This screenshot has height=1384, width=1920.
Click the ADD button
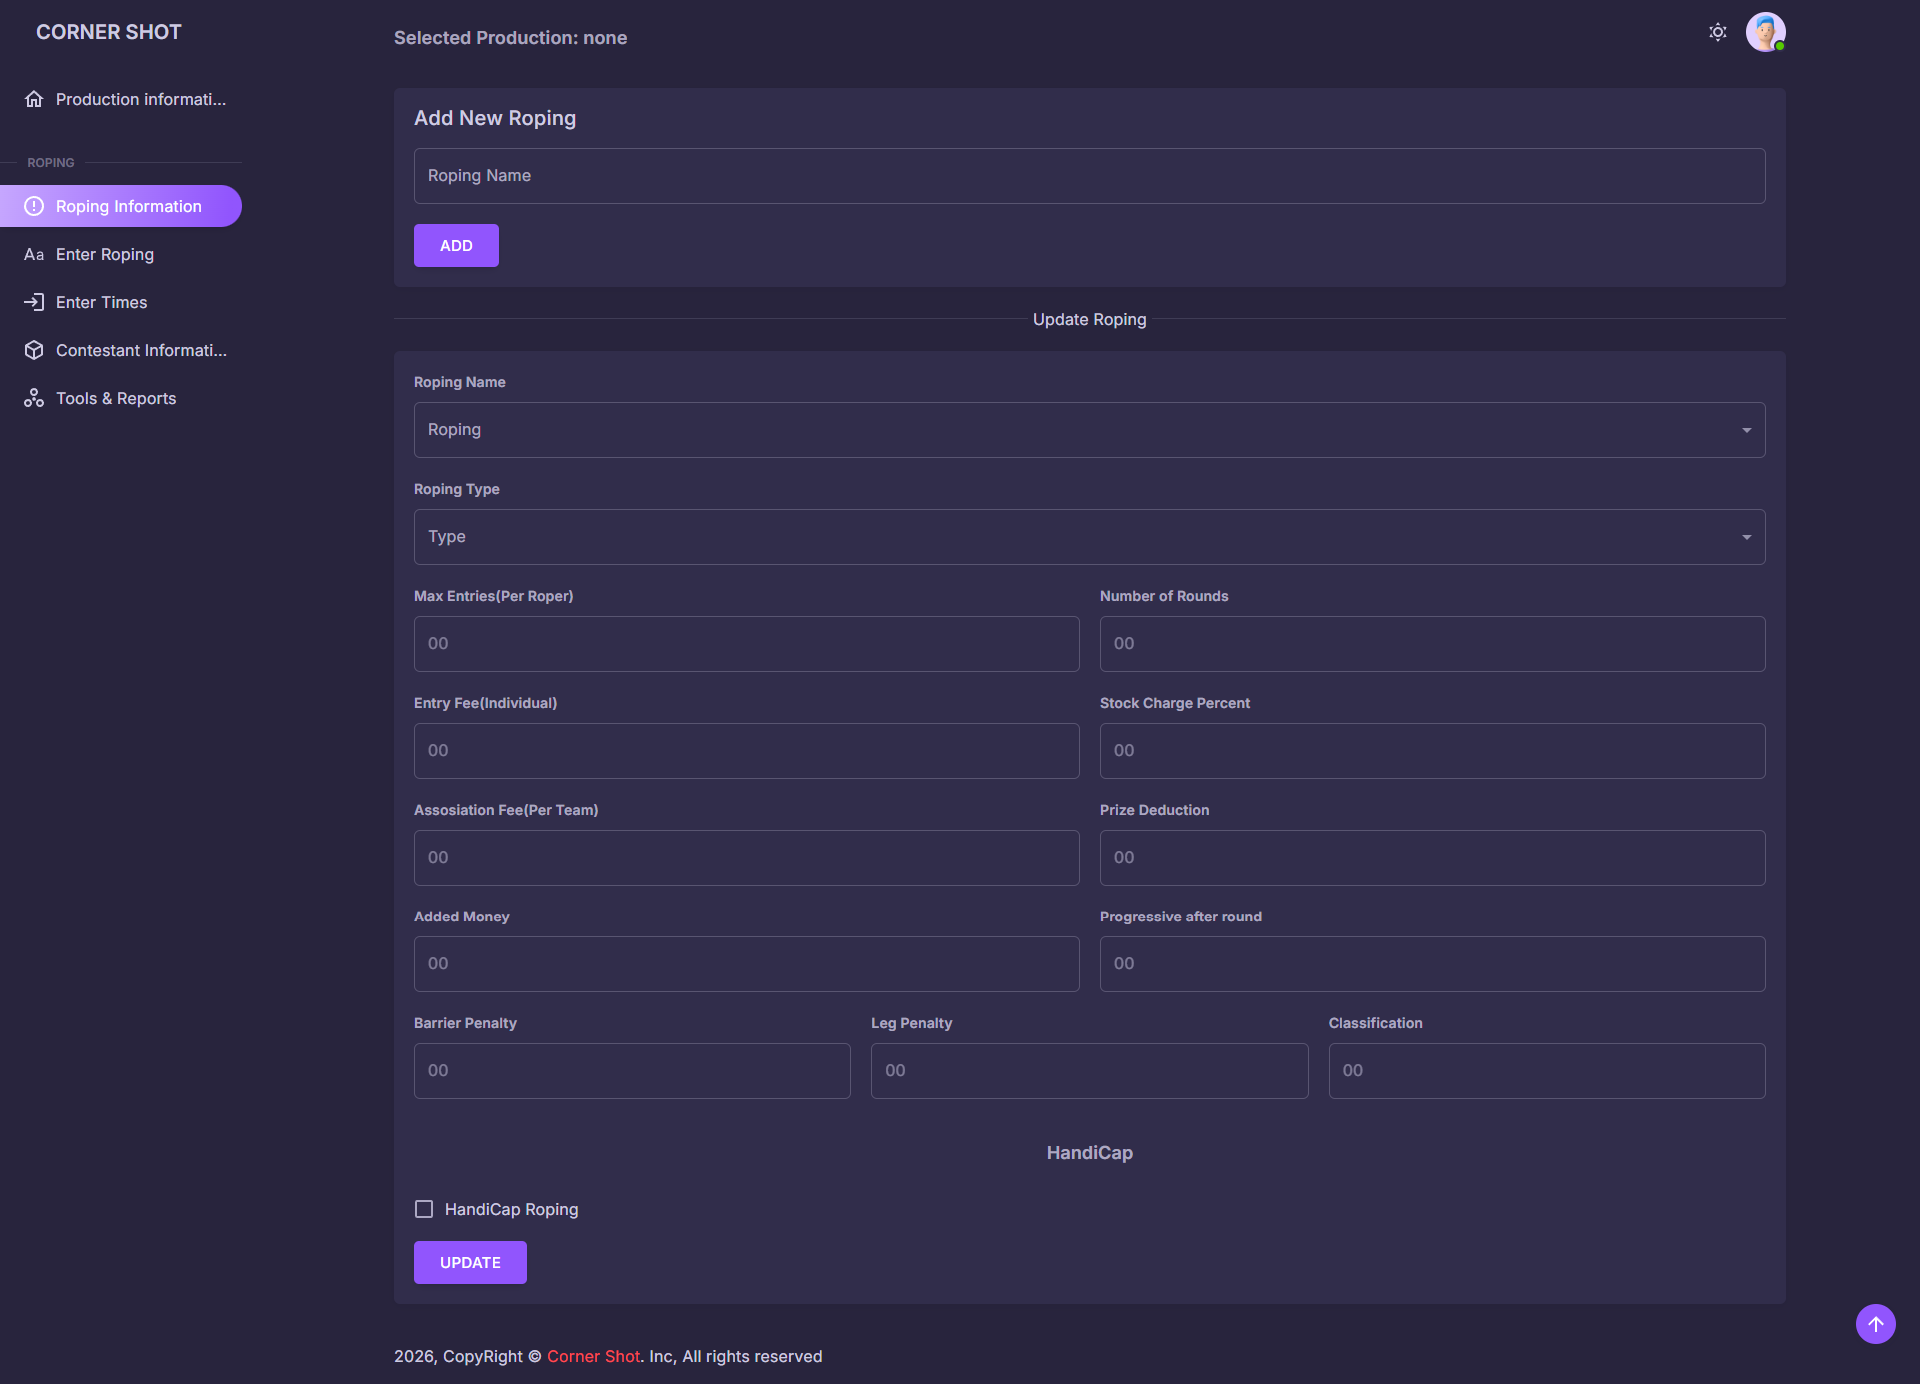456,245
